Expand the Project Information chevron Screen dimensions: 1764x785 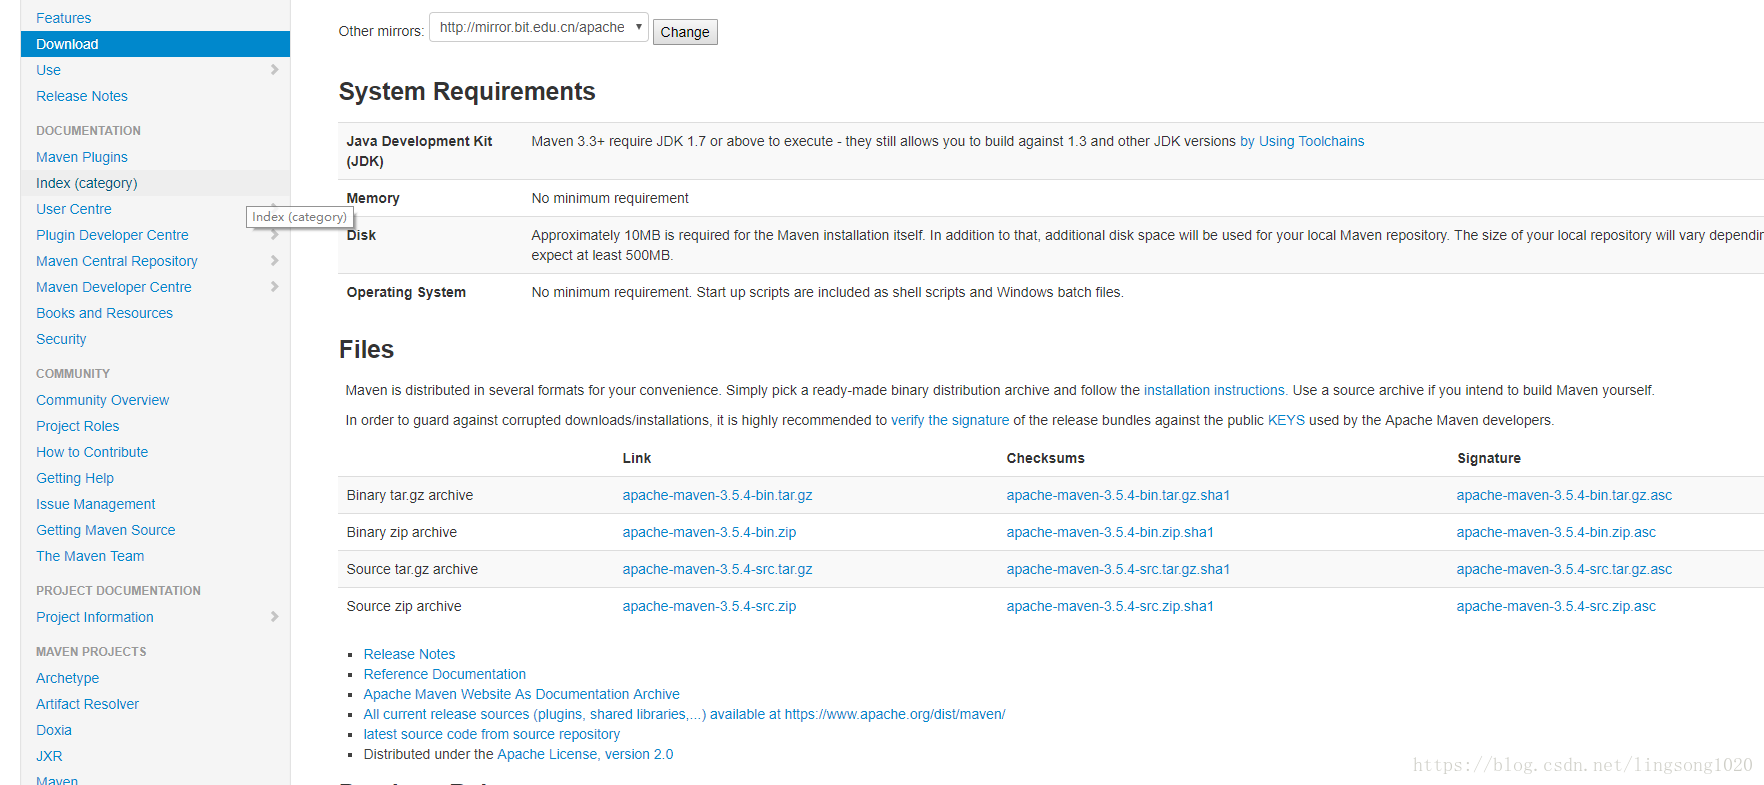[x=274, y=616]
